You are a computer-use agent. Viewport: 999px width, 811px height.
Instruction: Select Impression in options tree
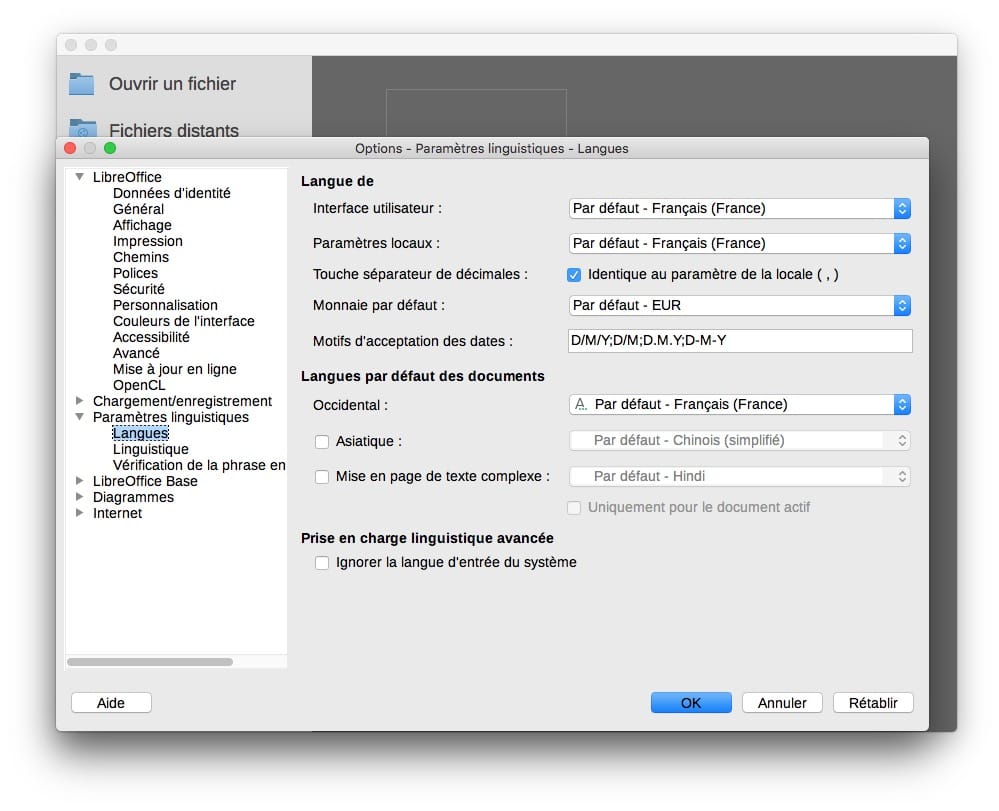(x=148, y=241)
